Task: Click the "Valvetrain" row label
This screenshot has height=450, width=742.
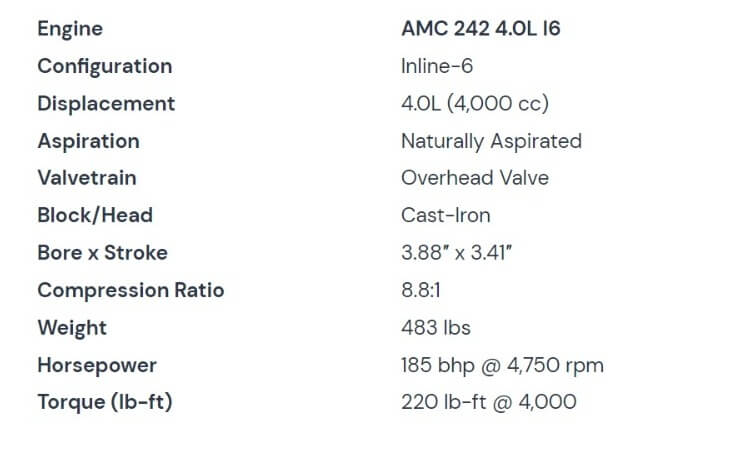Action: [x=87, y=178]
